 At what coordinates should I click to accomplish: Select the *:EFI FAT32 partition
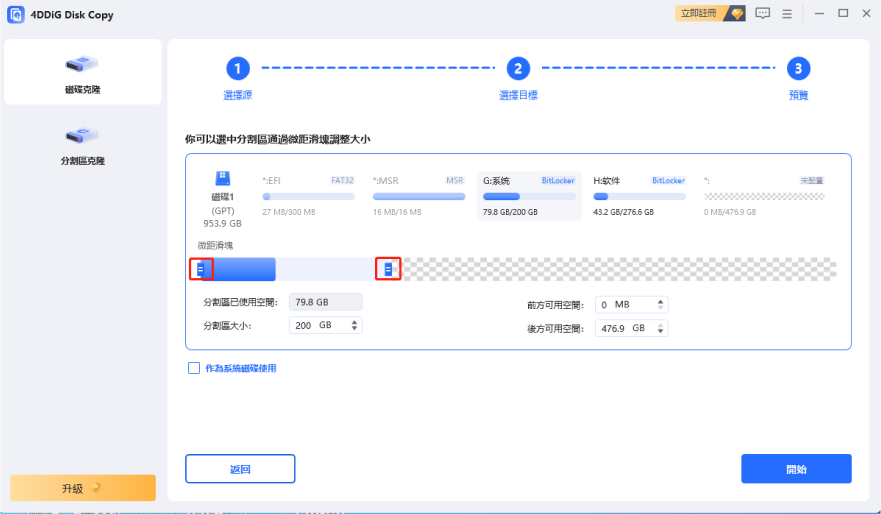[308, 196]
